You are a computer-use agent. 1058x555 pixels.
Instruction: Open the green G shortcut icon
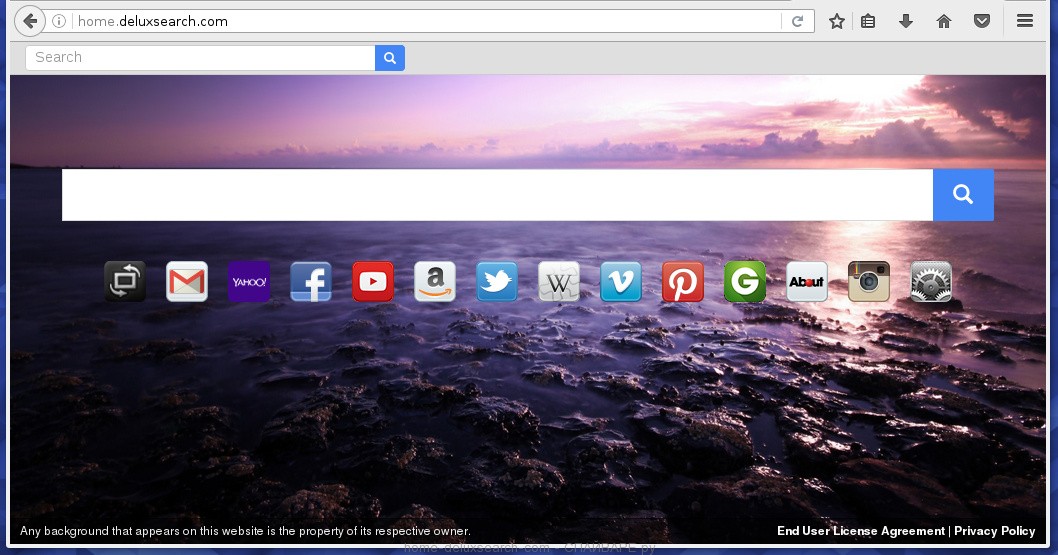[745, 281]
